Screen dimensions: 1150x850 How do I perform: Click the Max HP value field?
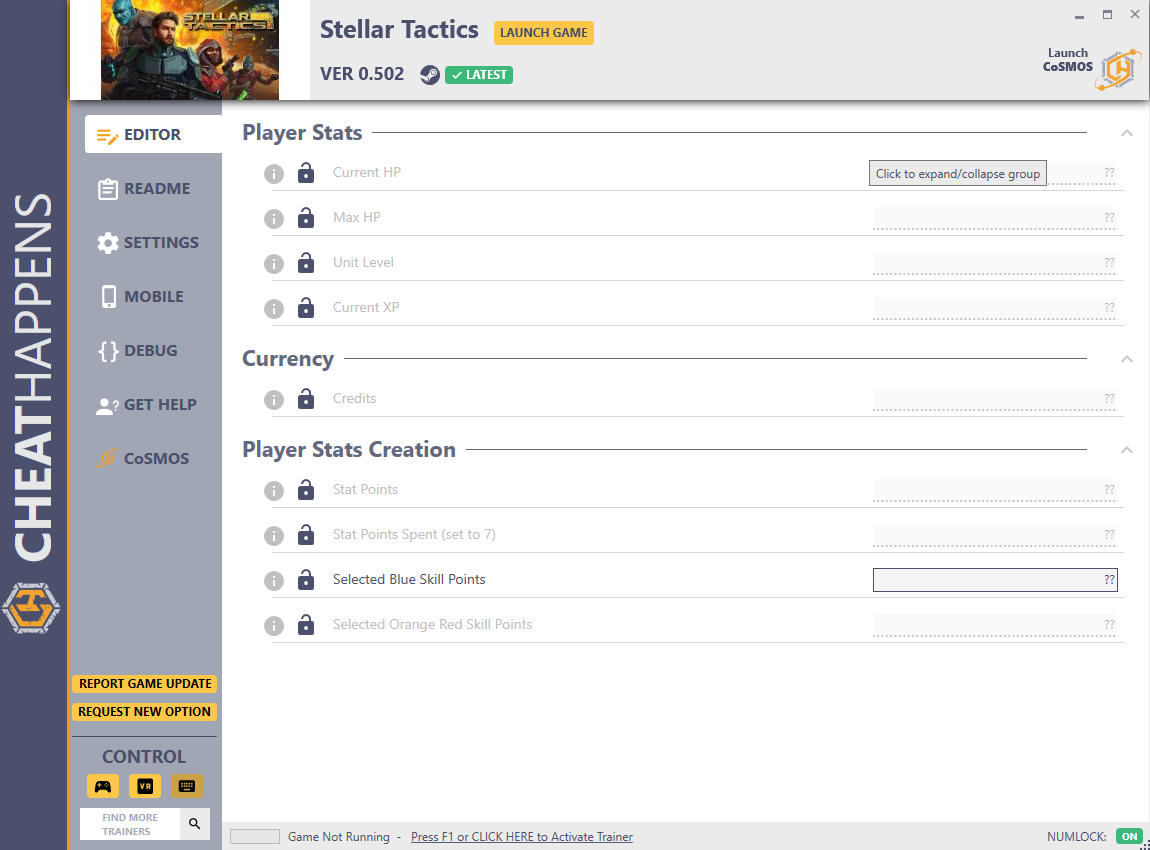pyautogui.click(x=995, y=218)
